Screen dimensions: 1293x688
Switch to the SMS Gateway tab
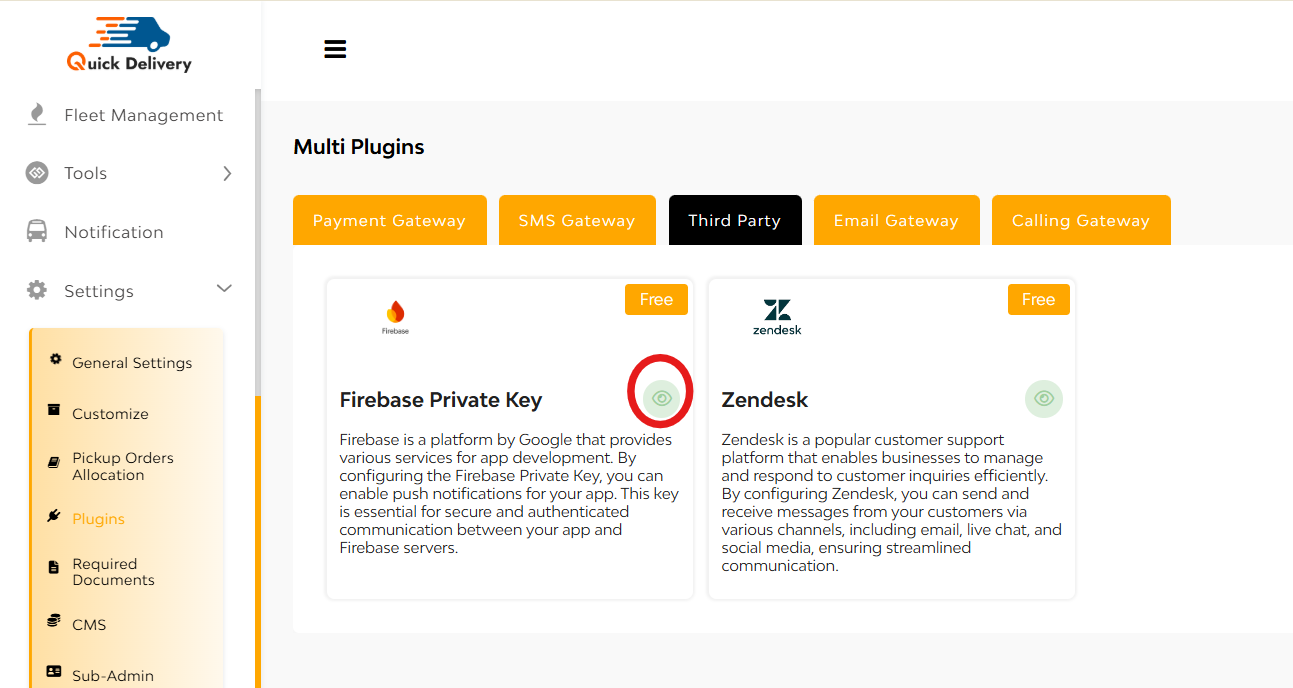click(577, 220)
